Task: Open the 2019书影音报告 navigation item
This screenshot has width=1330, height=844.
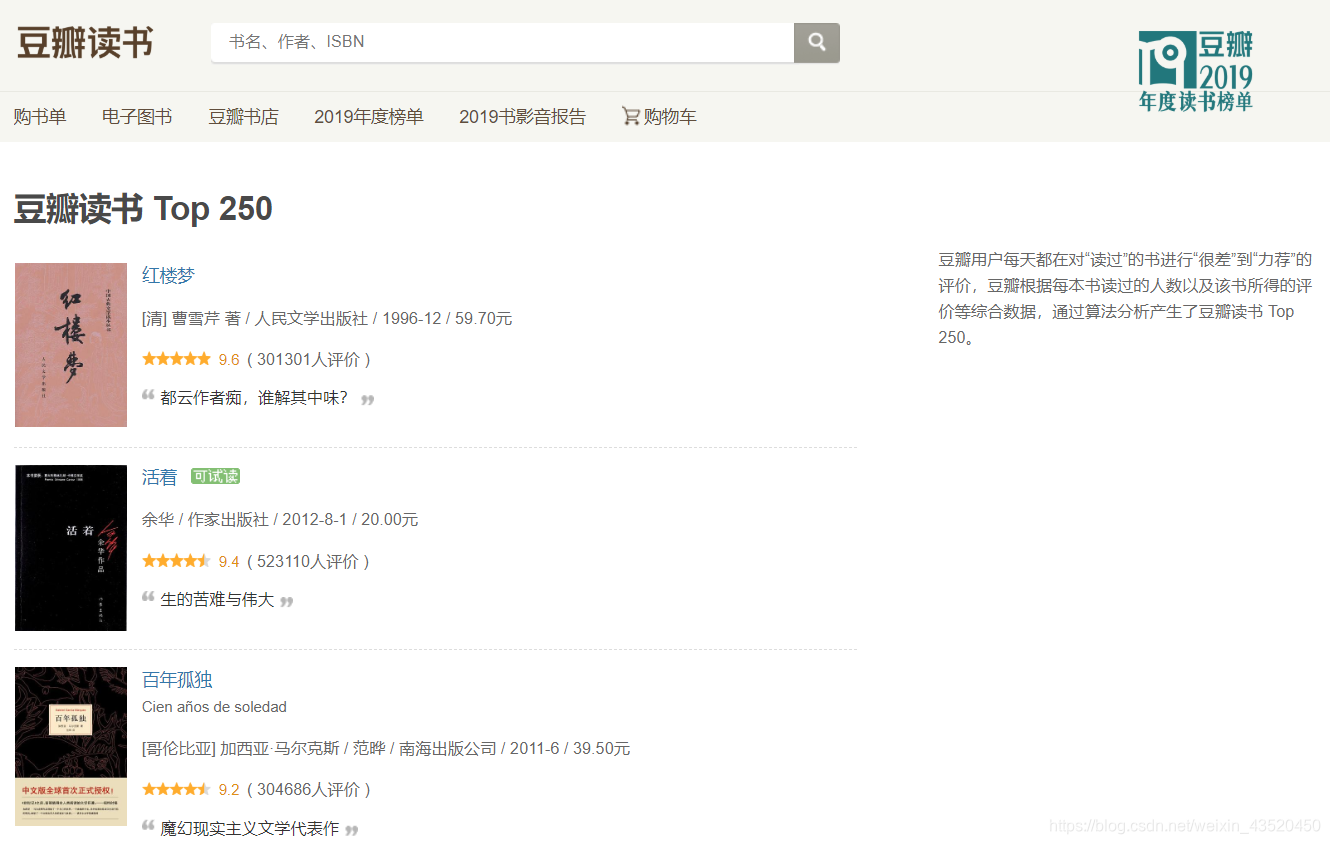Action: coord(523,117)
